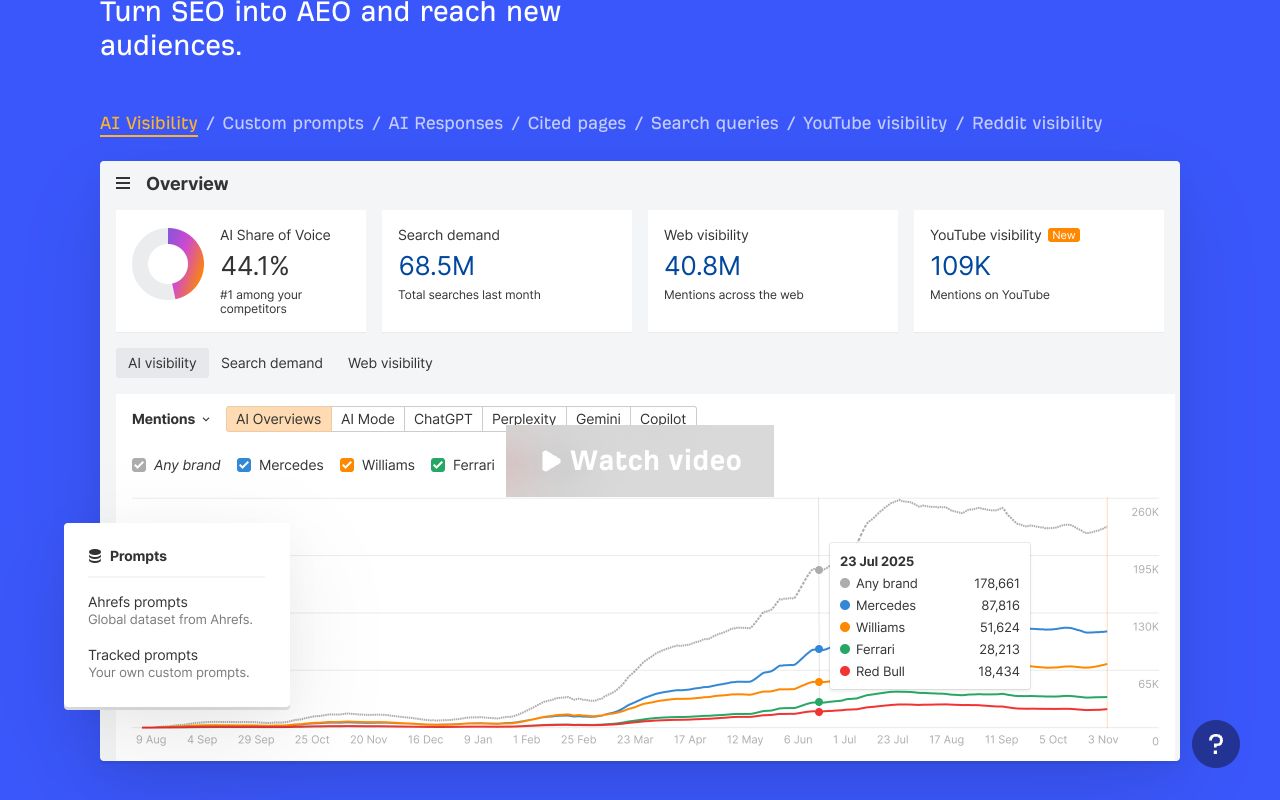
Task: Select the Perplexity platform tab
Action: pyautogui.click(x=524, y=419)
